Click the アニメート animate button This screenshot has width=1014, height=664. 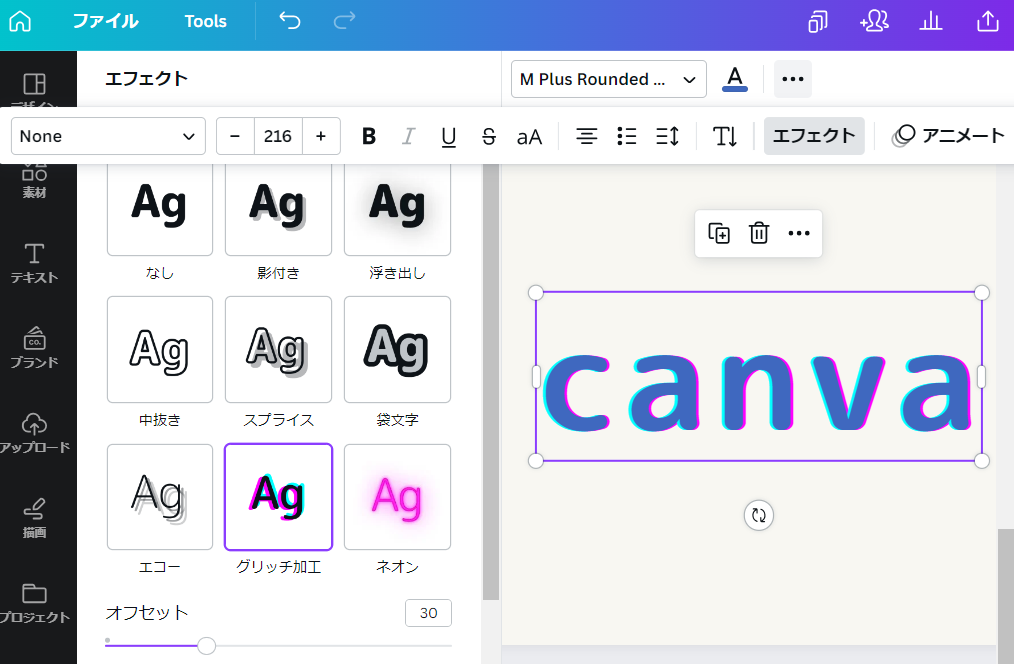tap(948, 136)
